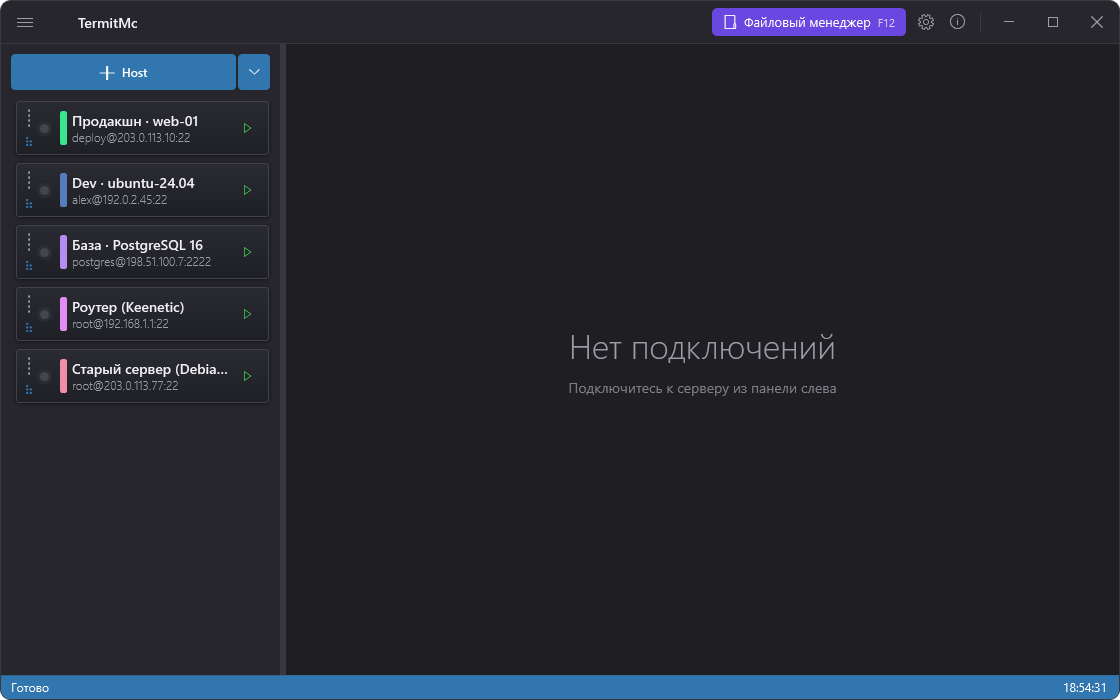Minimize the TermitMc window
1120x700 pixels.
pyautogui.click(x=1009, y=22)
